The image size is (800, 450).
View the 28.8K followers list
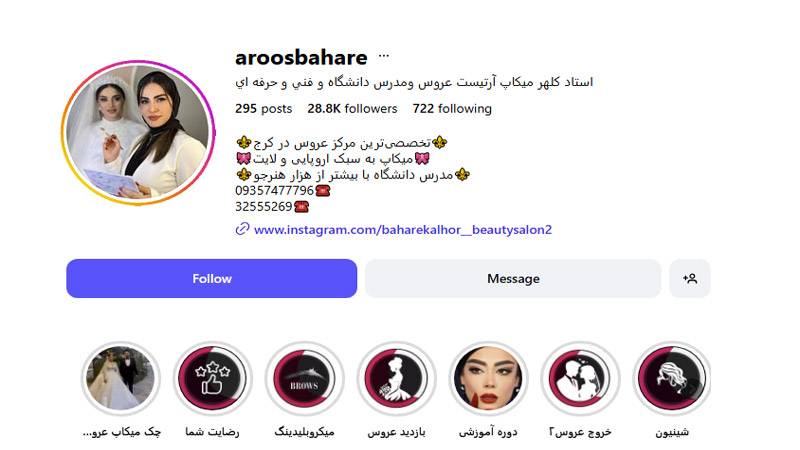352,109
